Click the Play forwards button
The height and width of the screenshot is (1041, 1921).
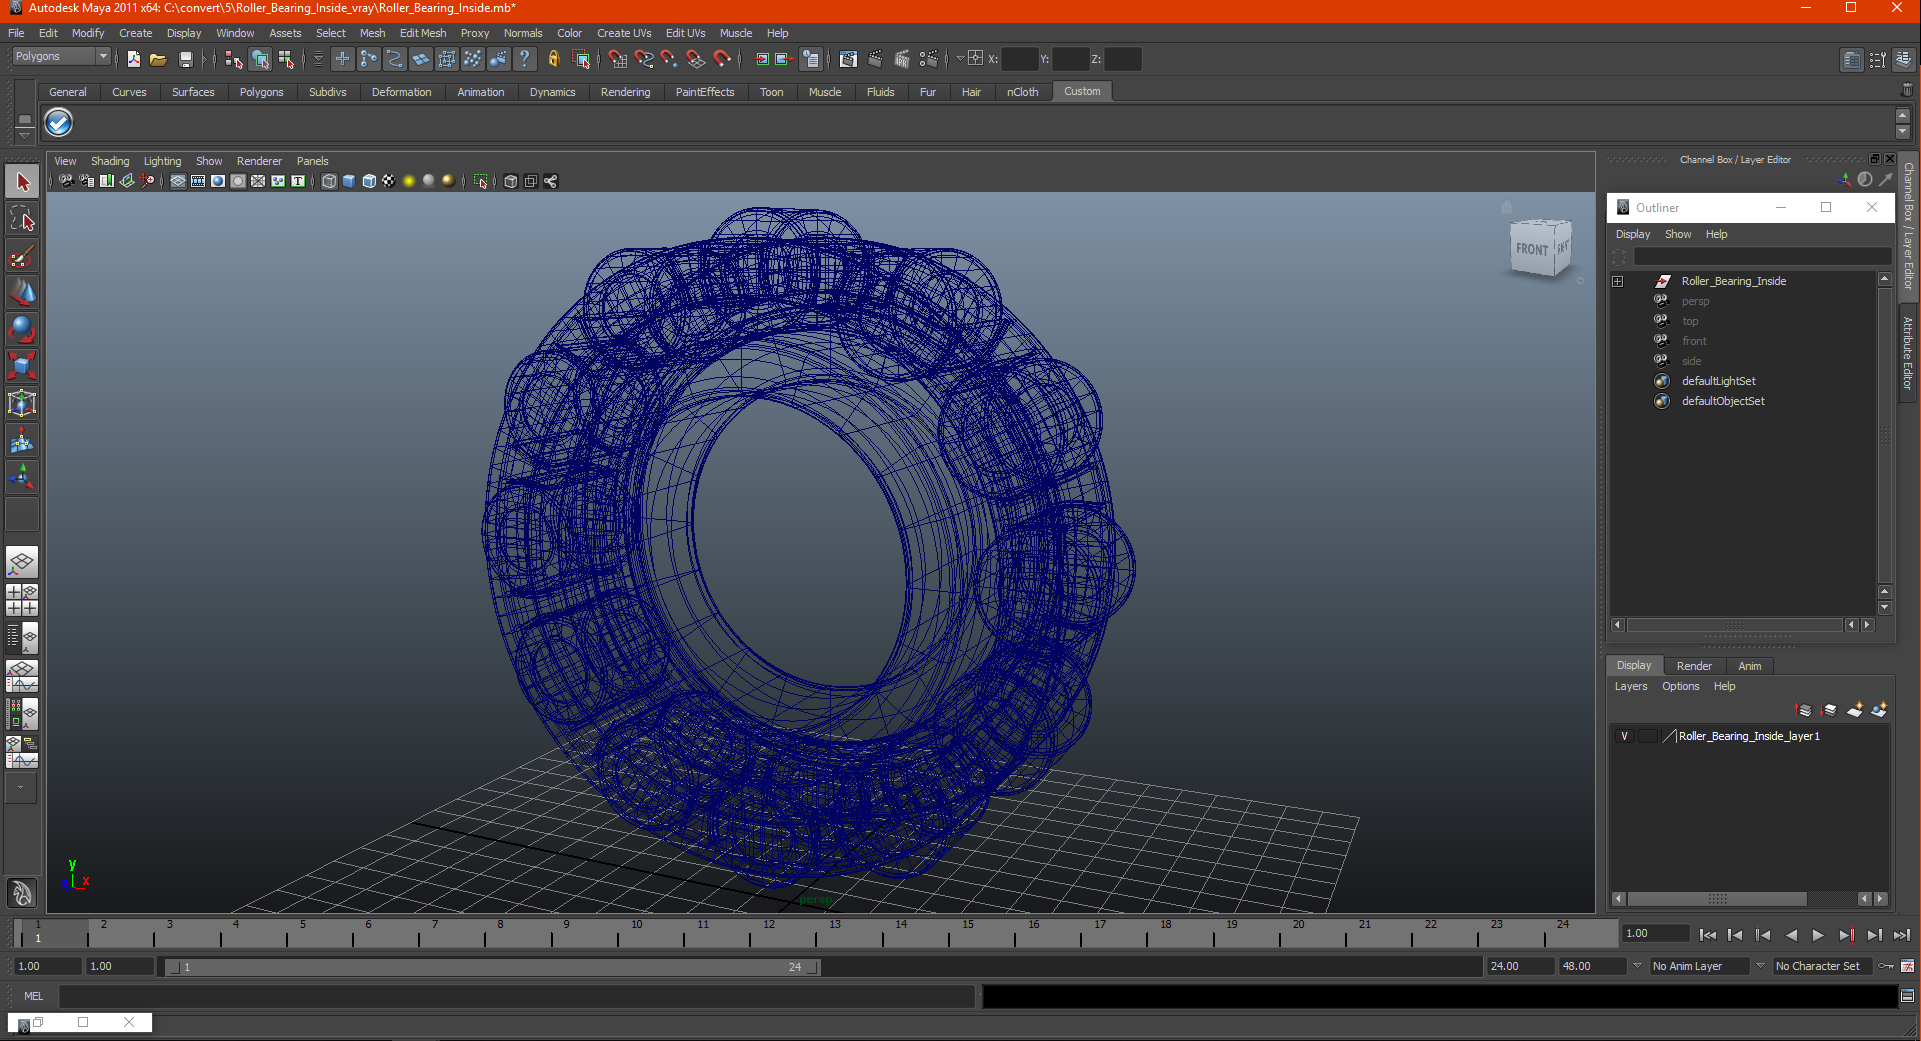tap(1818, 935)
